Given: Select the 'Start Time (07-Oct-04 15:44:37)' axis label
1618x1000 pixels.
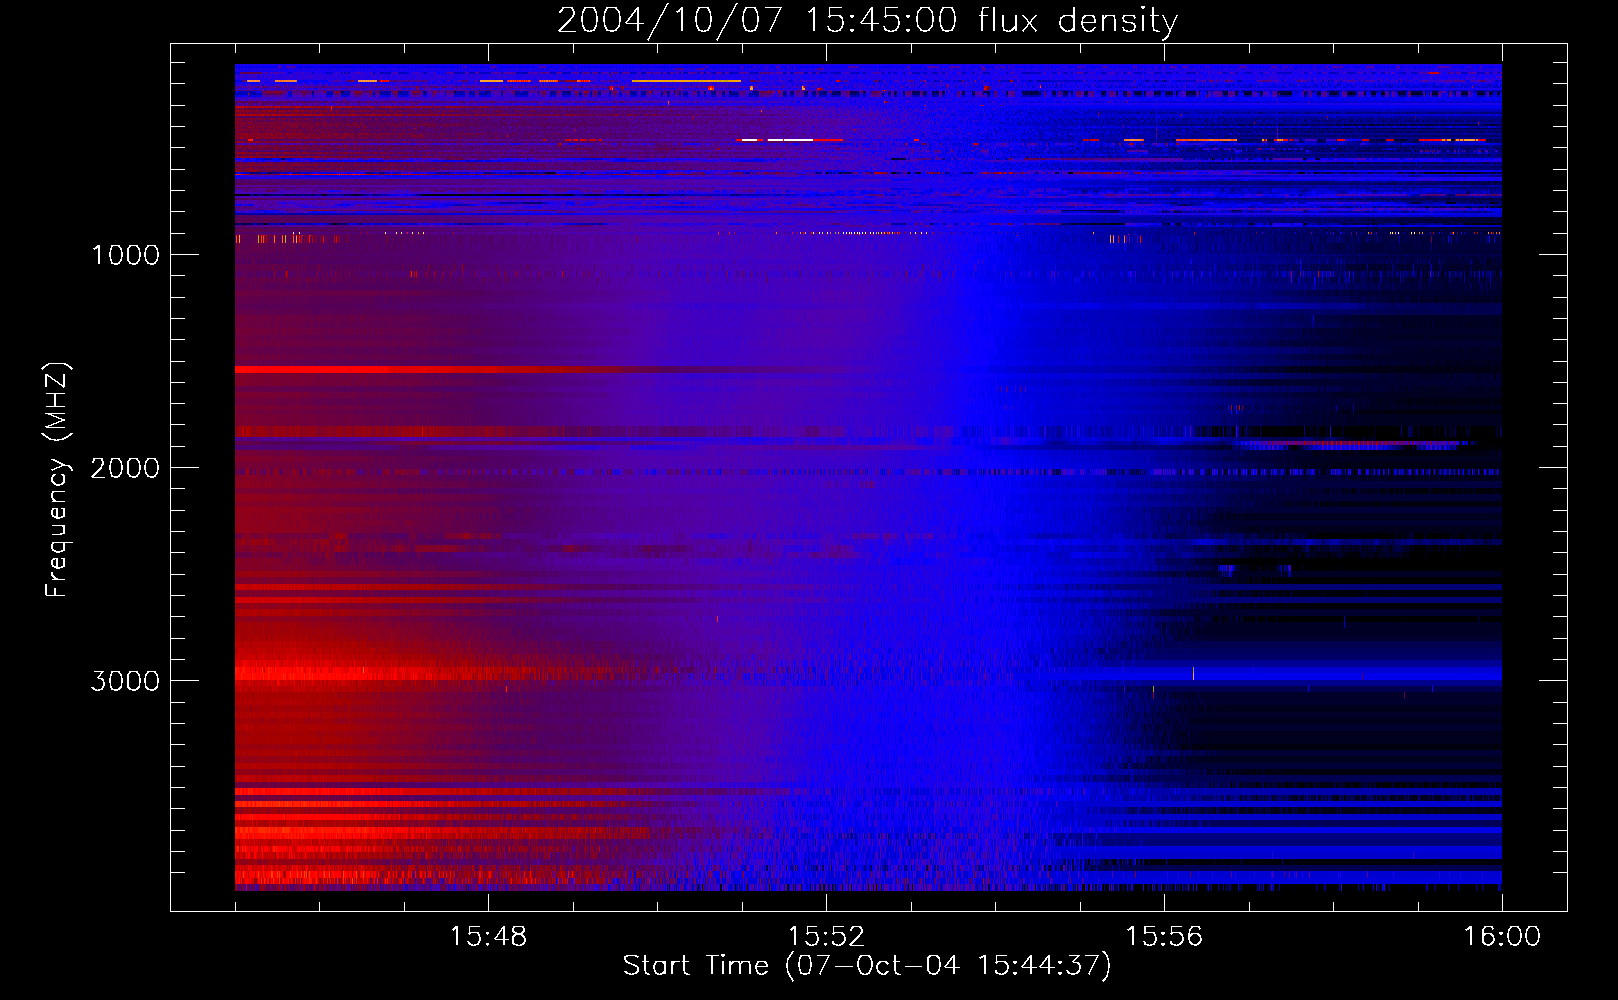Looking at the screenshot, I should pyautogui.click(x=867, y=966).
